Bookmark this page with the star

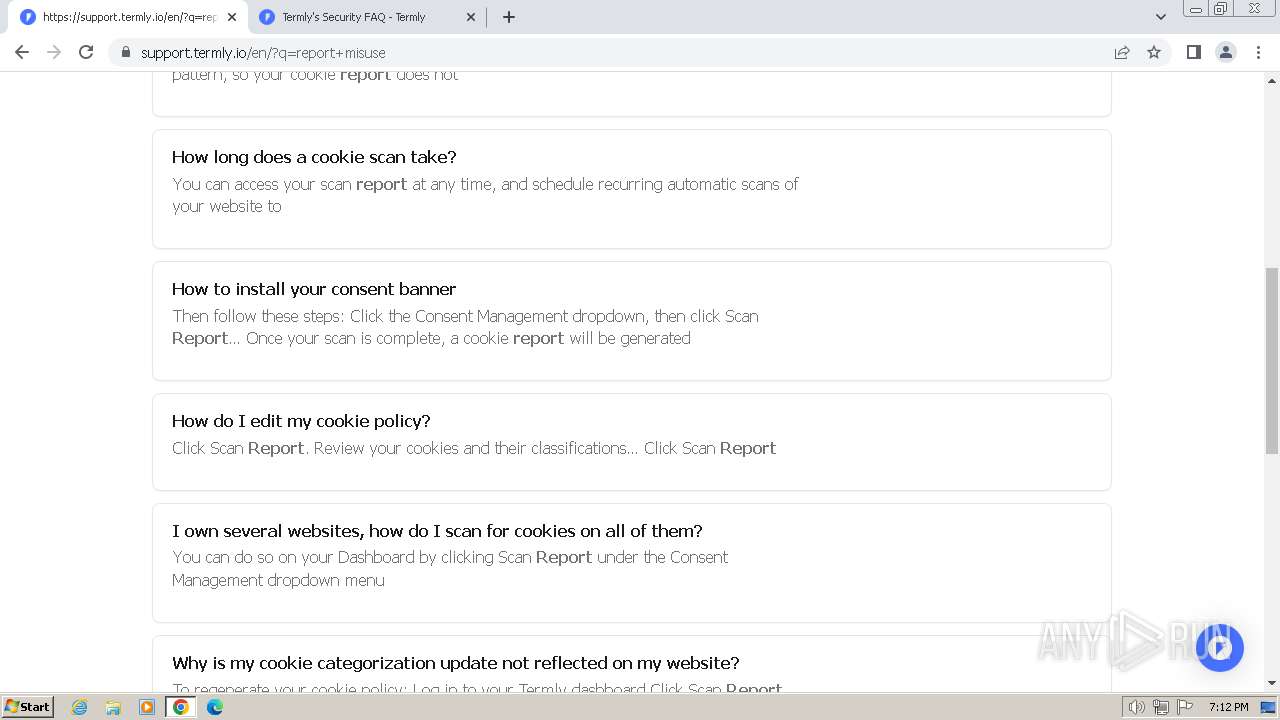(x=1154, y=52)
